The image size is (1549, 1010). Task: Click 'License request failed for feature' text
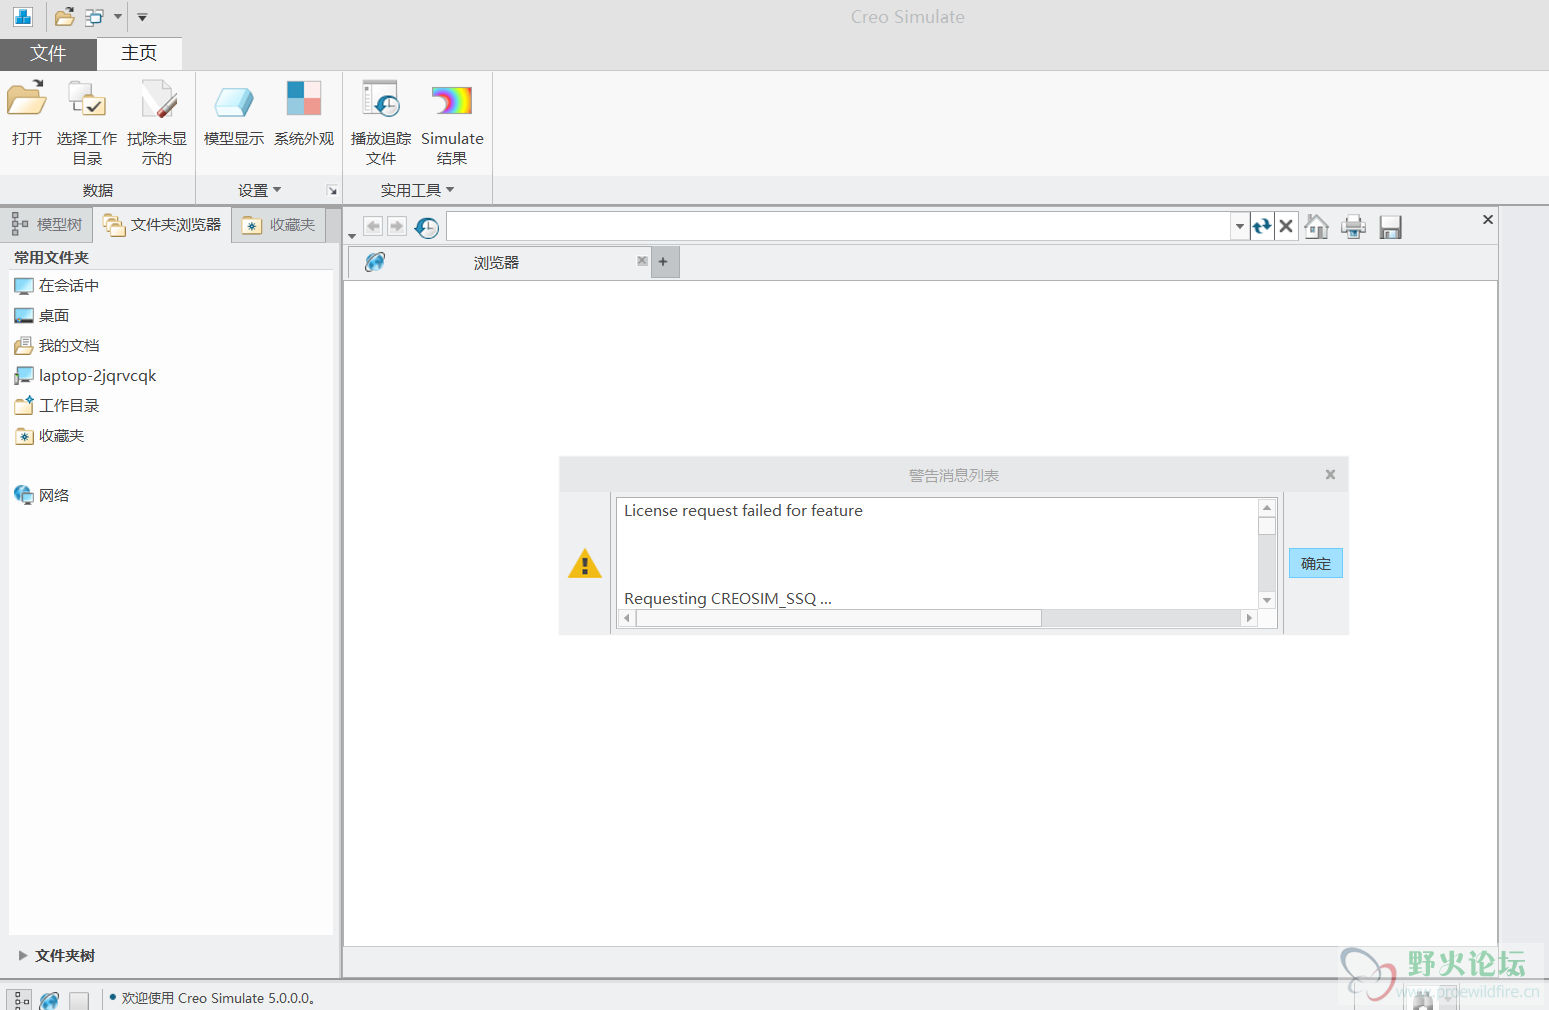coord(743,511)
